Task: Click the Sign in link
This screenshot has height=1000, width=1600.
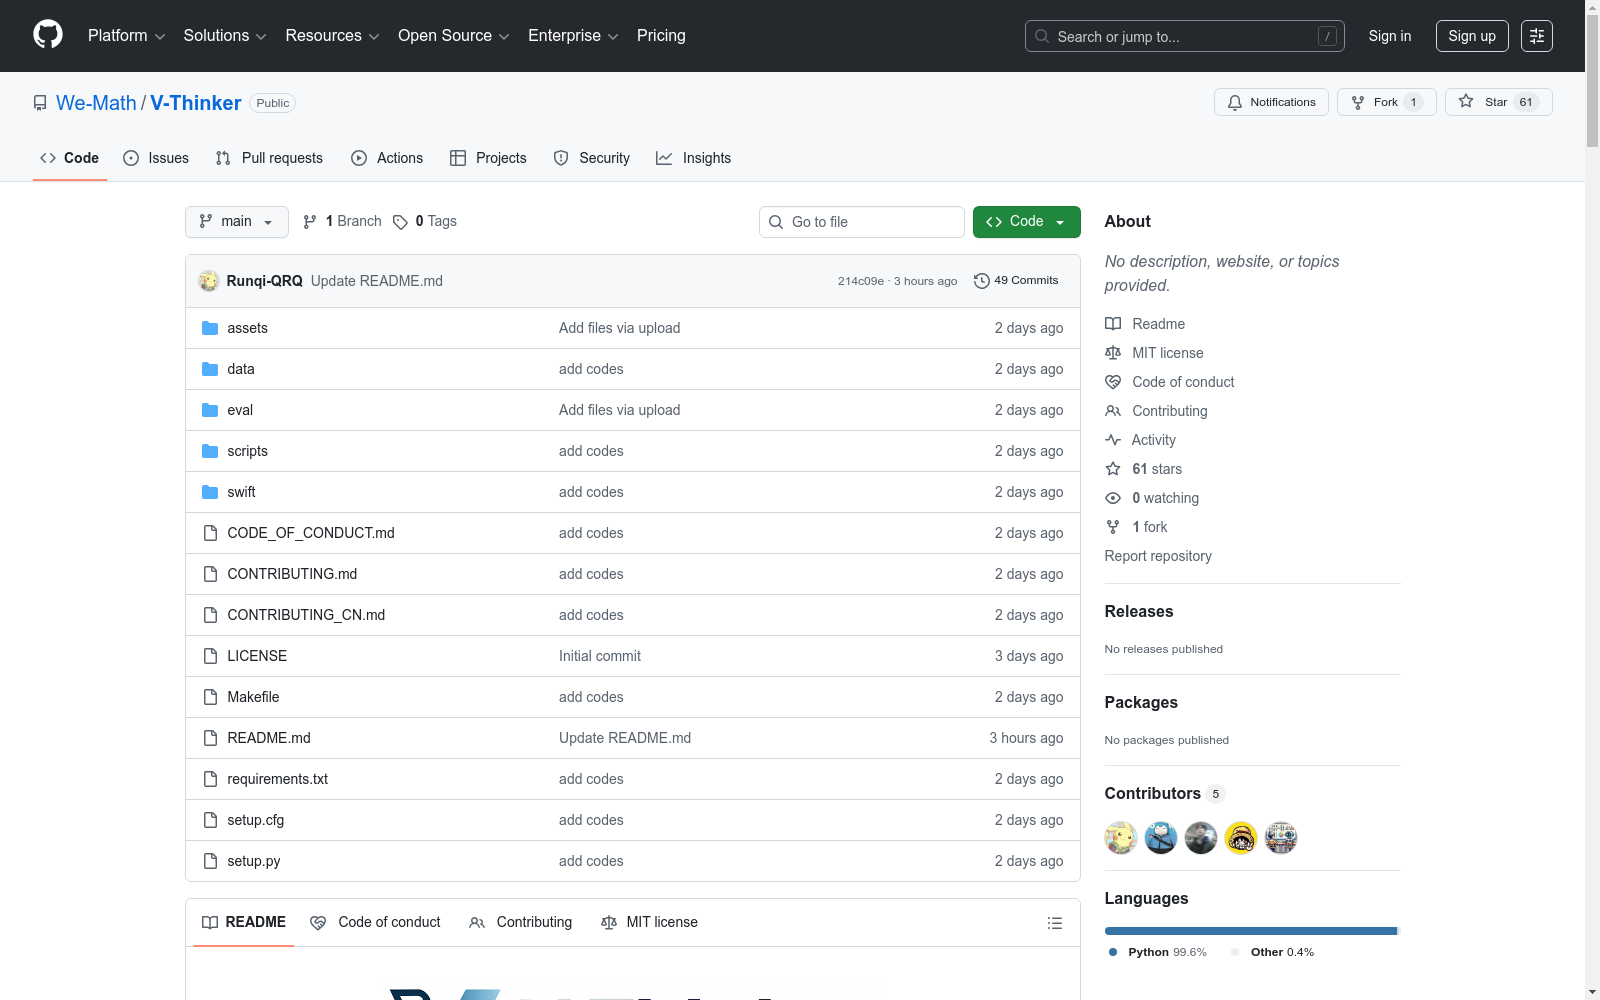Action: point(1390,36)
